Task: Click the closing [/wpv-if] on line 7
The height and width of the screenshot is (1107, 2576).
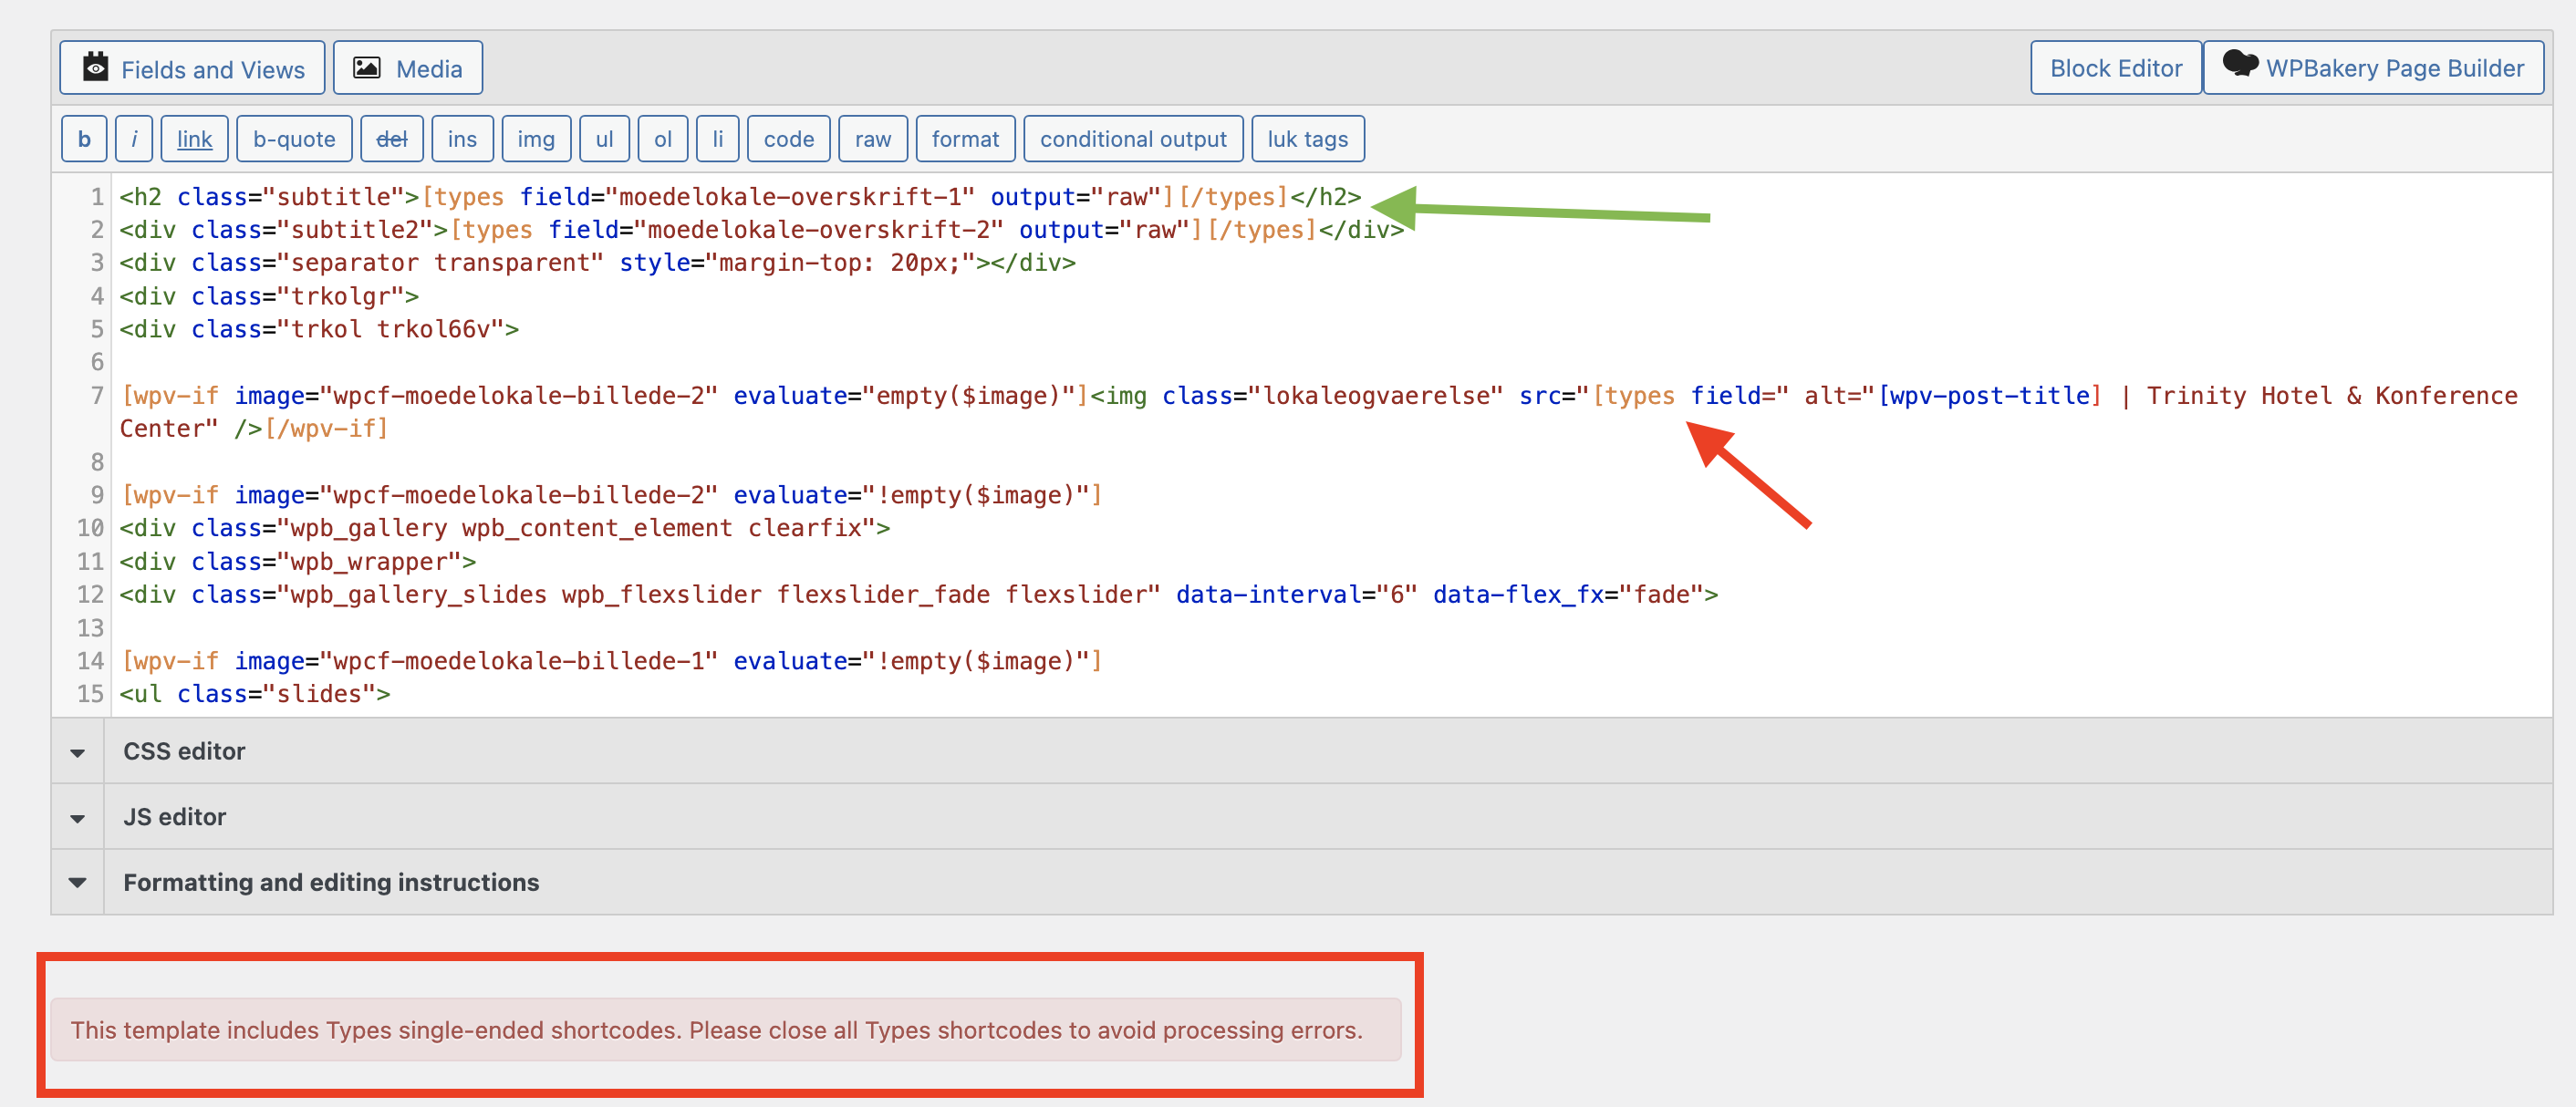Action: pos(326,429)
